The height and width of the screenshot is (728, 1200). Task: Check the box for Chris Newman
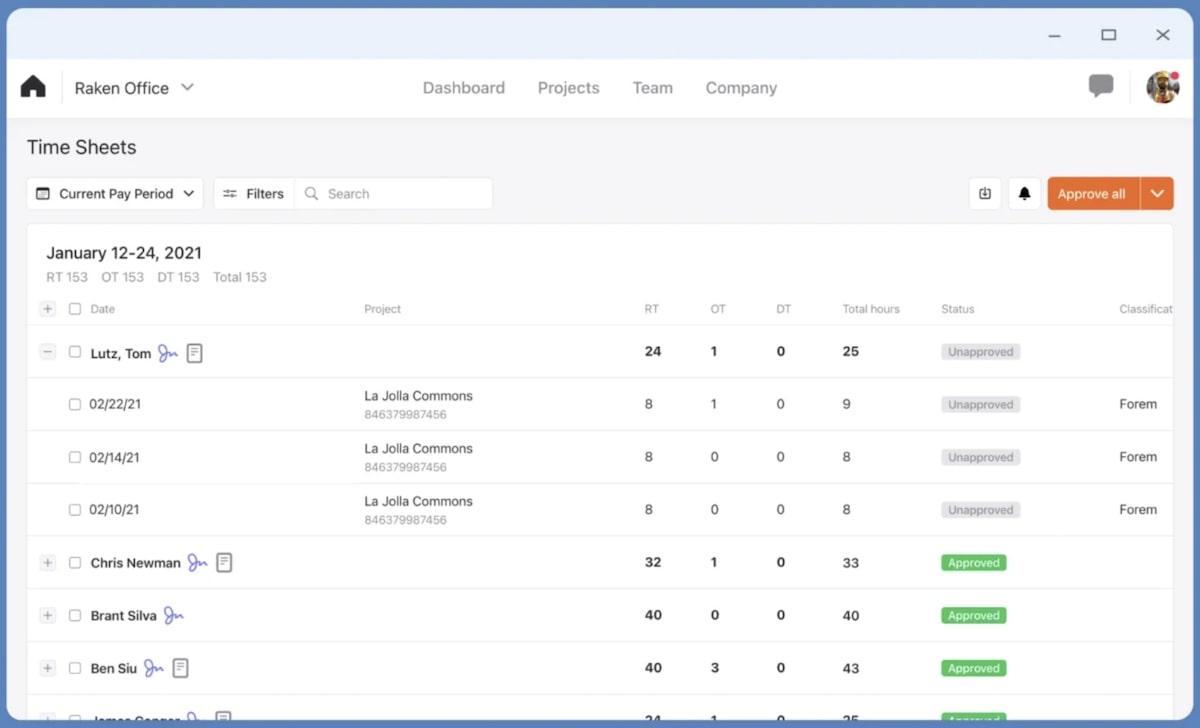tap(75, 563)
